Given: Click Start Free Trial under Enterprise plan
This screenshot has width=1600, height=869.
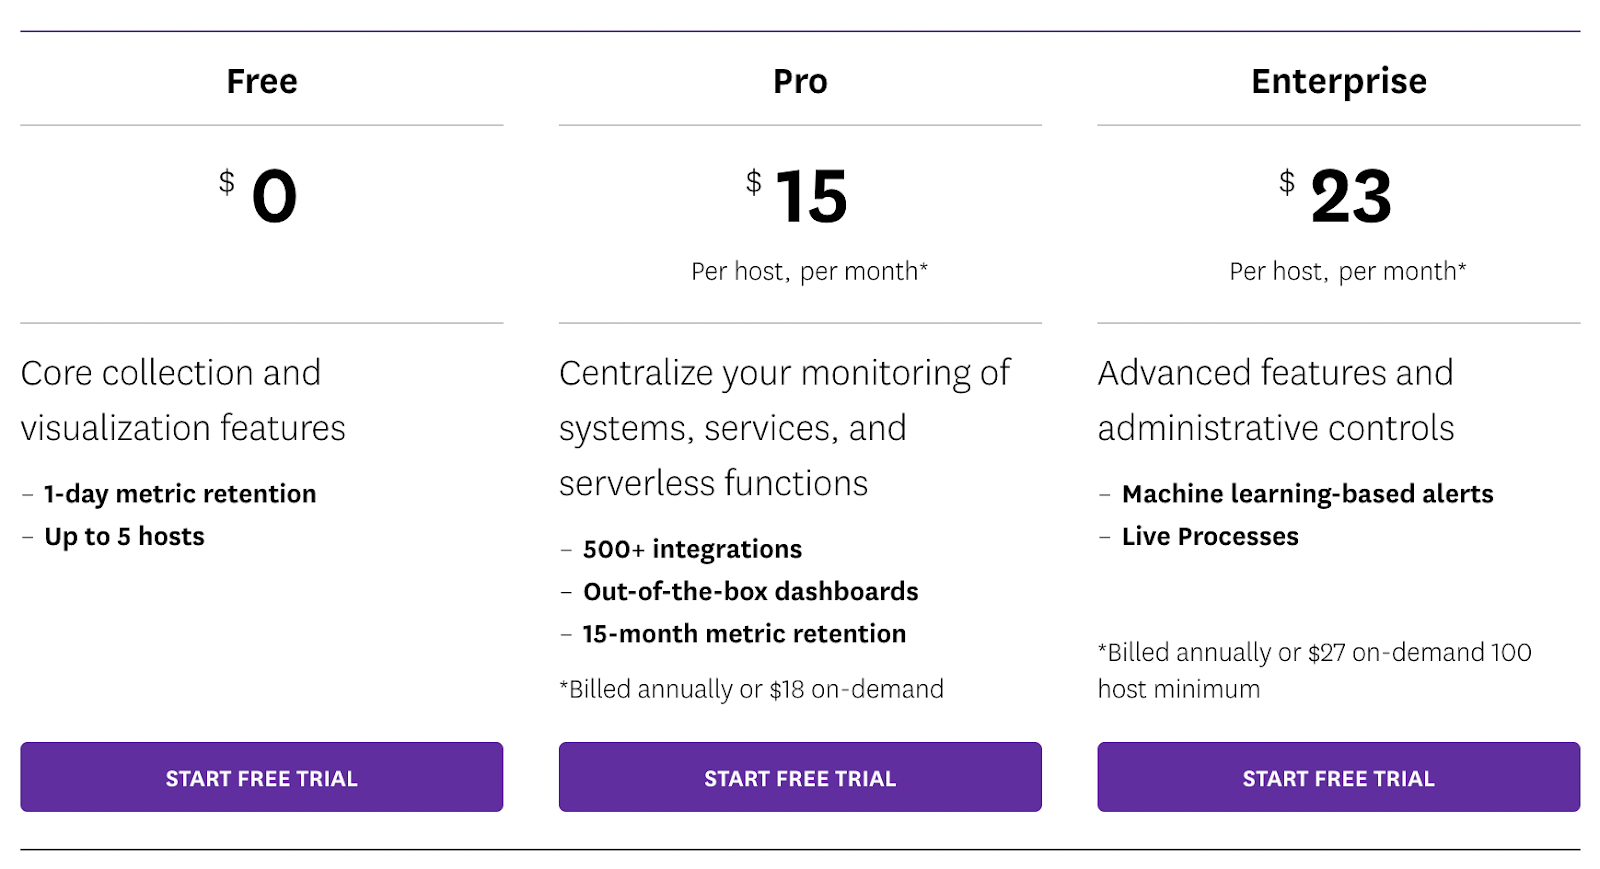Looking at the screenshot, I should click(1338, 777).
